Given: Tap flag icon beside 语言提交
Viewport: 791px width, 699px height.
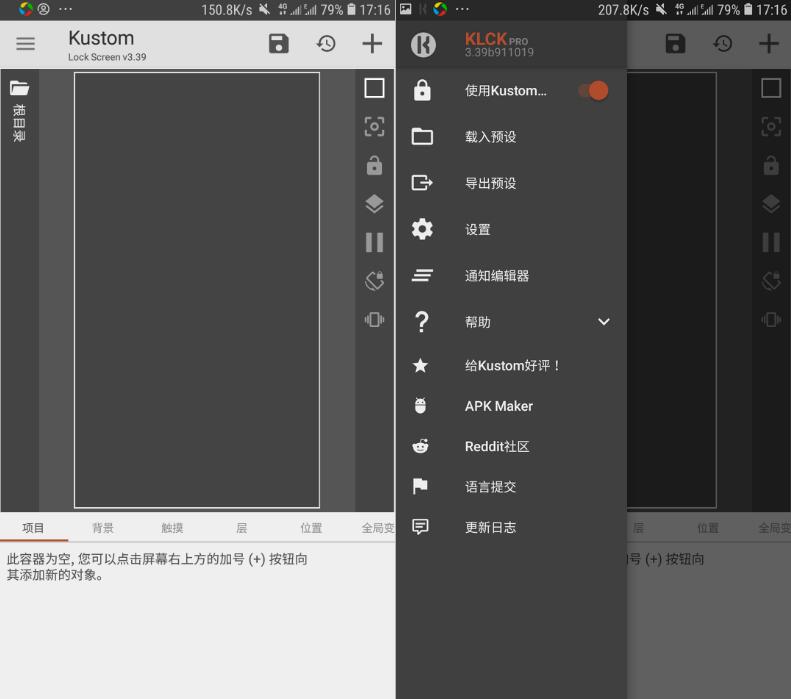Looking at the screenshot, I should [x=420, y=486].
